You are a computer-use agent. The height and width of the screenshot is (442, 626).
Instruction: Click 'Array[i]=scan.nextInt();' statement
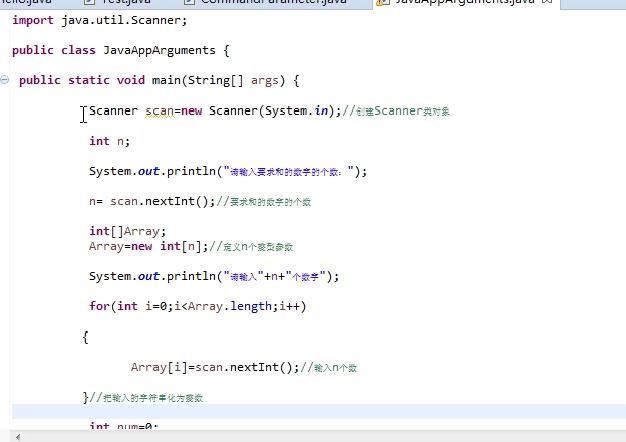pos(215,367)
